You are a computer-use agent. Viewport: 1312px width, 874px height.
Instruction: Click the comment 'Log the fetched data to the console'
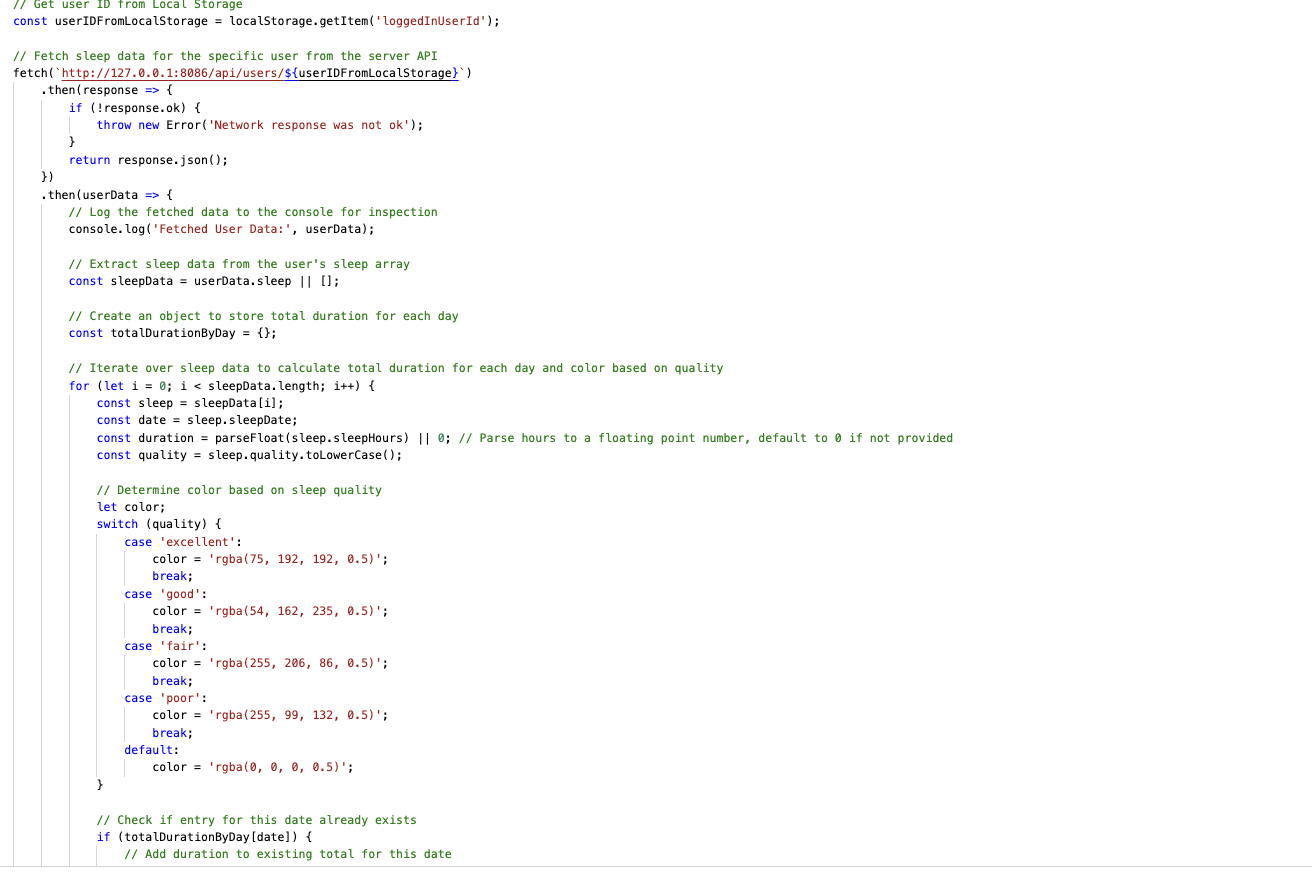(253, 212)
